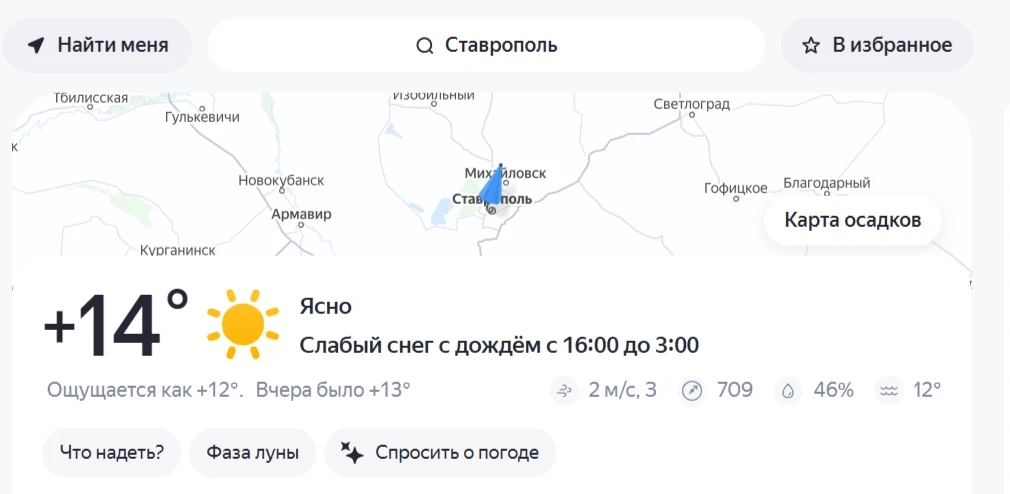Click the Армавир label on the map
Viewport: 1010px width, 494px height.
point(301,214)
